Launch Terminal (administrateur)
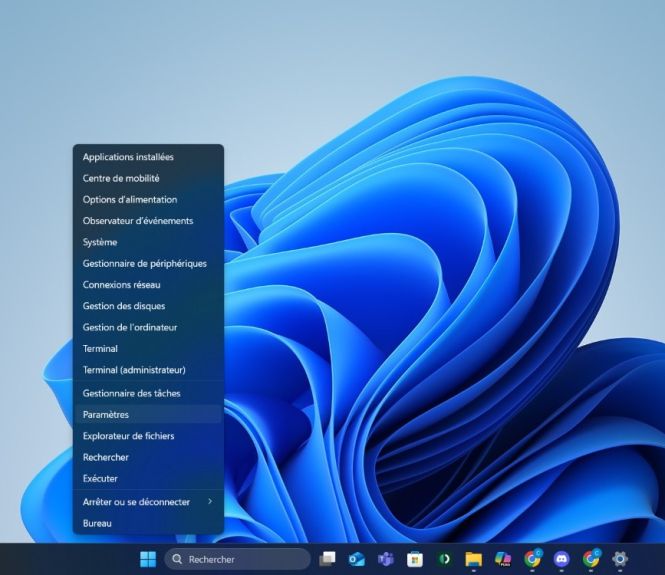This screenshot has height=575, width=665. click(x=148, y=370)
